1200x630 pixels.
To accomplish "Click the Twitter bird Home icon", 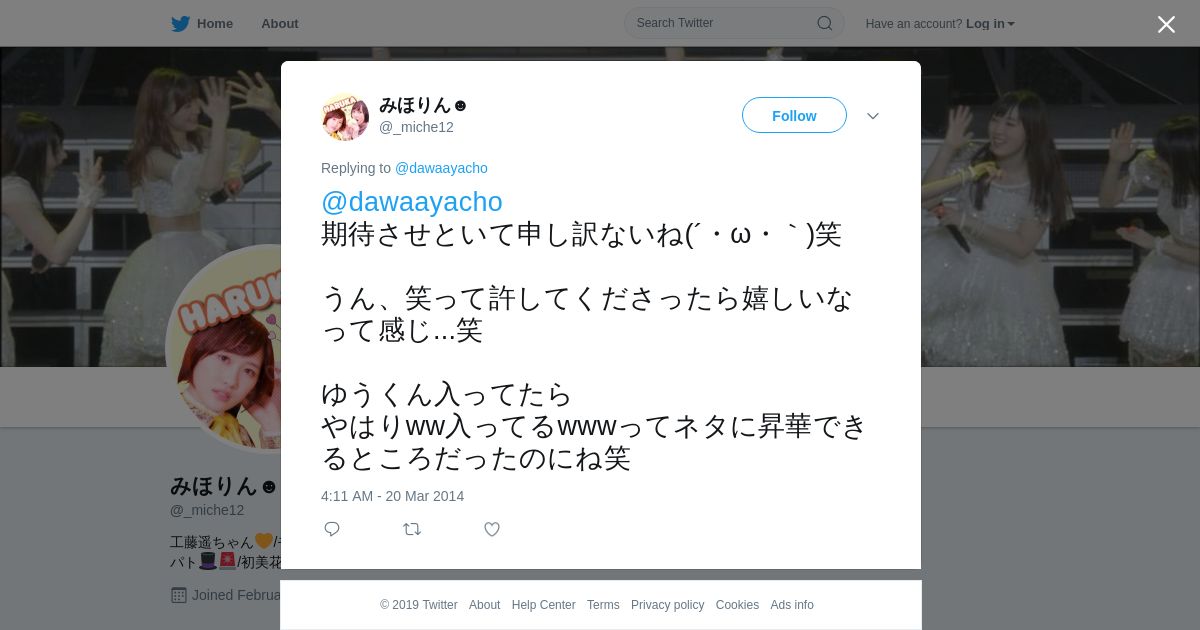I will (x=180, y=23).
